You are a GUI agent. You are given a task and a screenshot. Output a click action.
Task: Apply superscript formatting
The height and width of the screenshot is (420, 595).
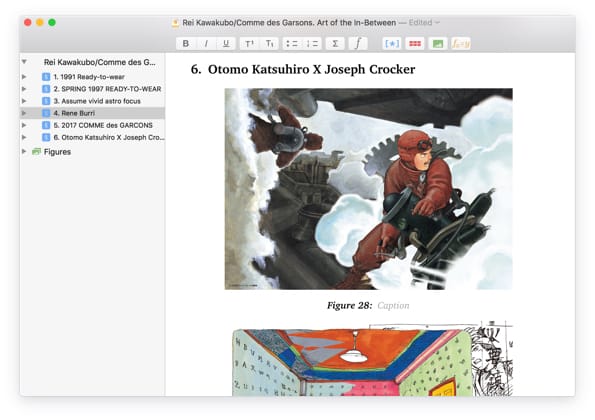tap(249, 44)
